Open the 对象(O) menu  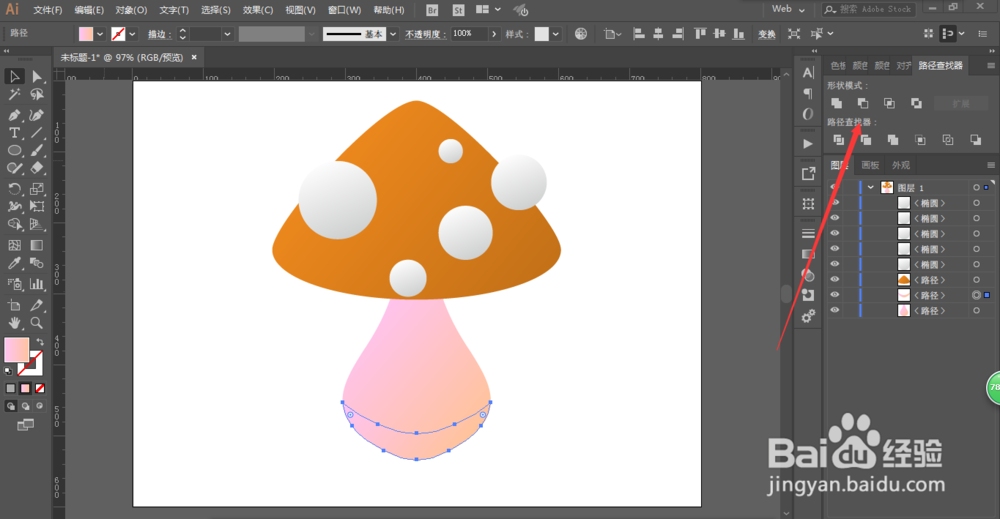tap(131, 10)
